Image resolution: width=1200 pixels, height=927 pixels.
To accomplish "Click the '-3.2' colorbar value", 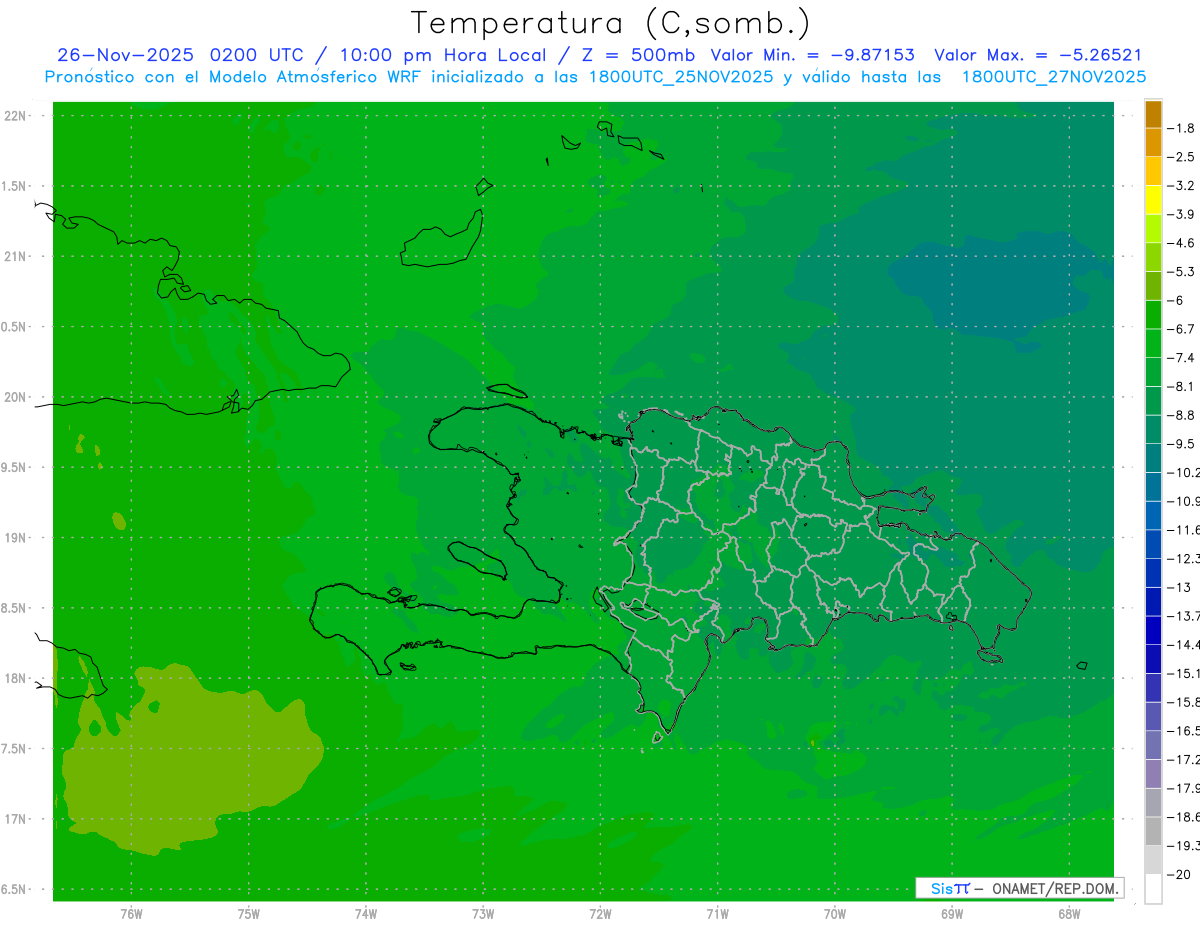I will tap(1180, 185).
